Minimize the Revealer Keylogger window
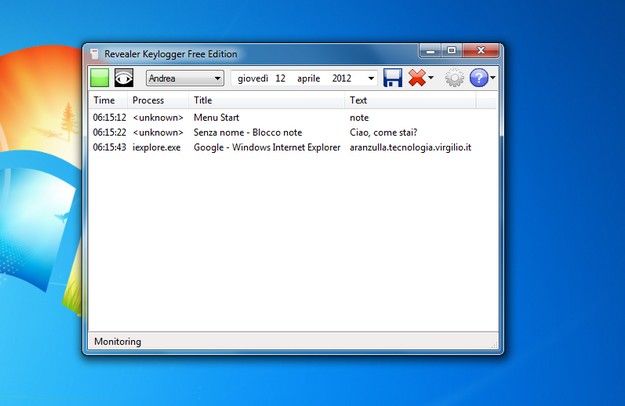This screenshot has width=625, height=406. coord(430,51)
